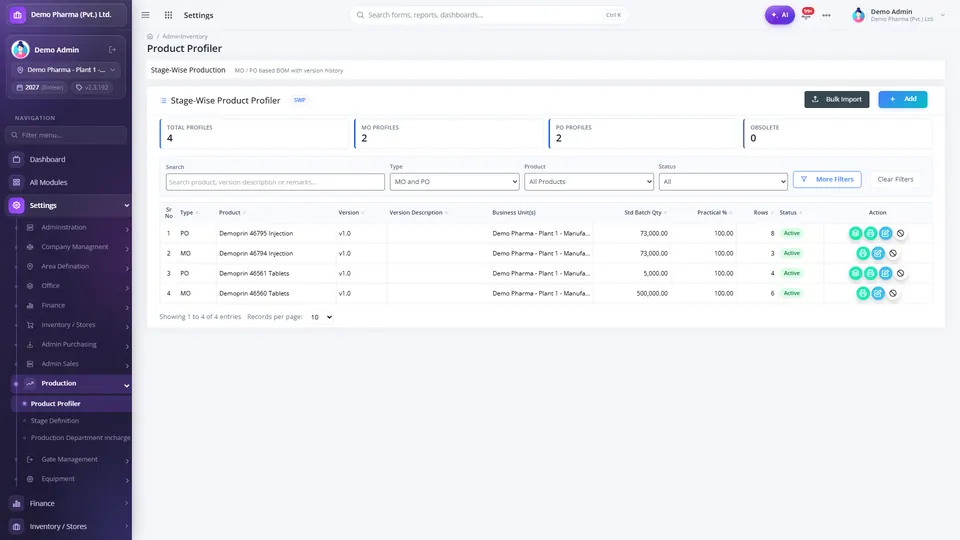Click the list icon beside Stage-Wise Product Profiler
This screenshot has height=540, width=960.
pos(163,100)
